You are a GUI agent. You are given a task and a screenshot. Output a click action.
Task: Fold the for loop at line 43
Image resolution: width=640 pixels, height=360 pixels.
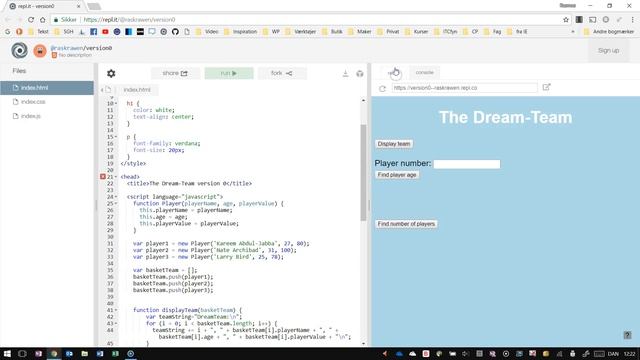coord(116,323)
